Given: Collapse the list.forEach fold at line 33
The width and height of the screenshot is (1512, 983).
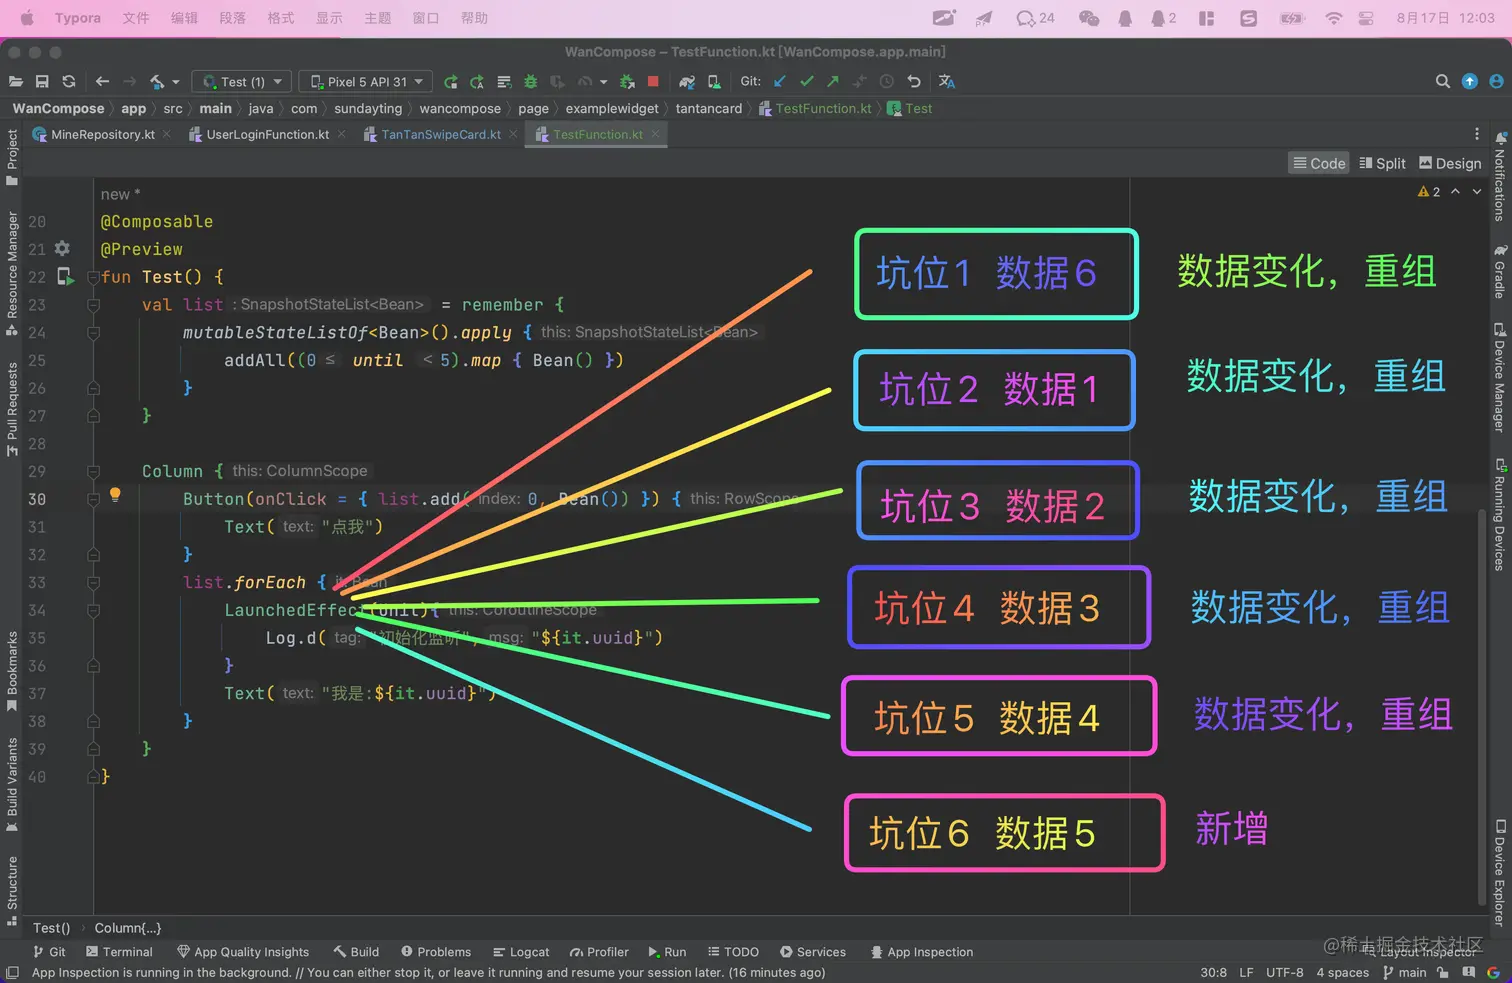Looking at the screenshot, I should pos(93,582).
